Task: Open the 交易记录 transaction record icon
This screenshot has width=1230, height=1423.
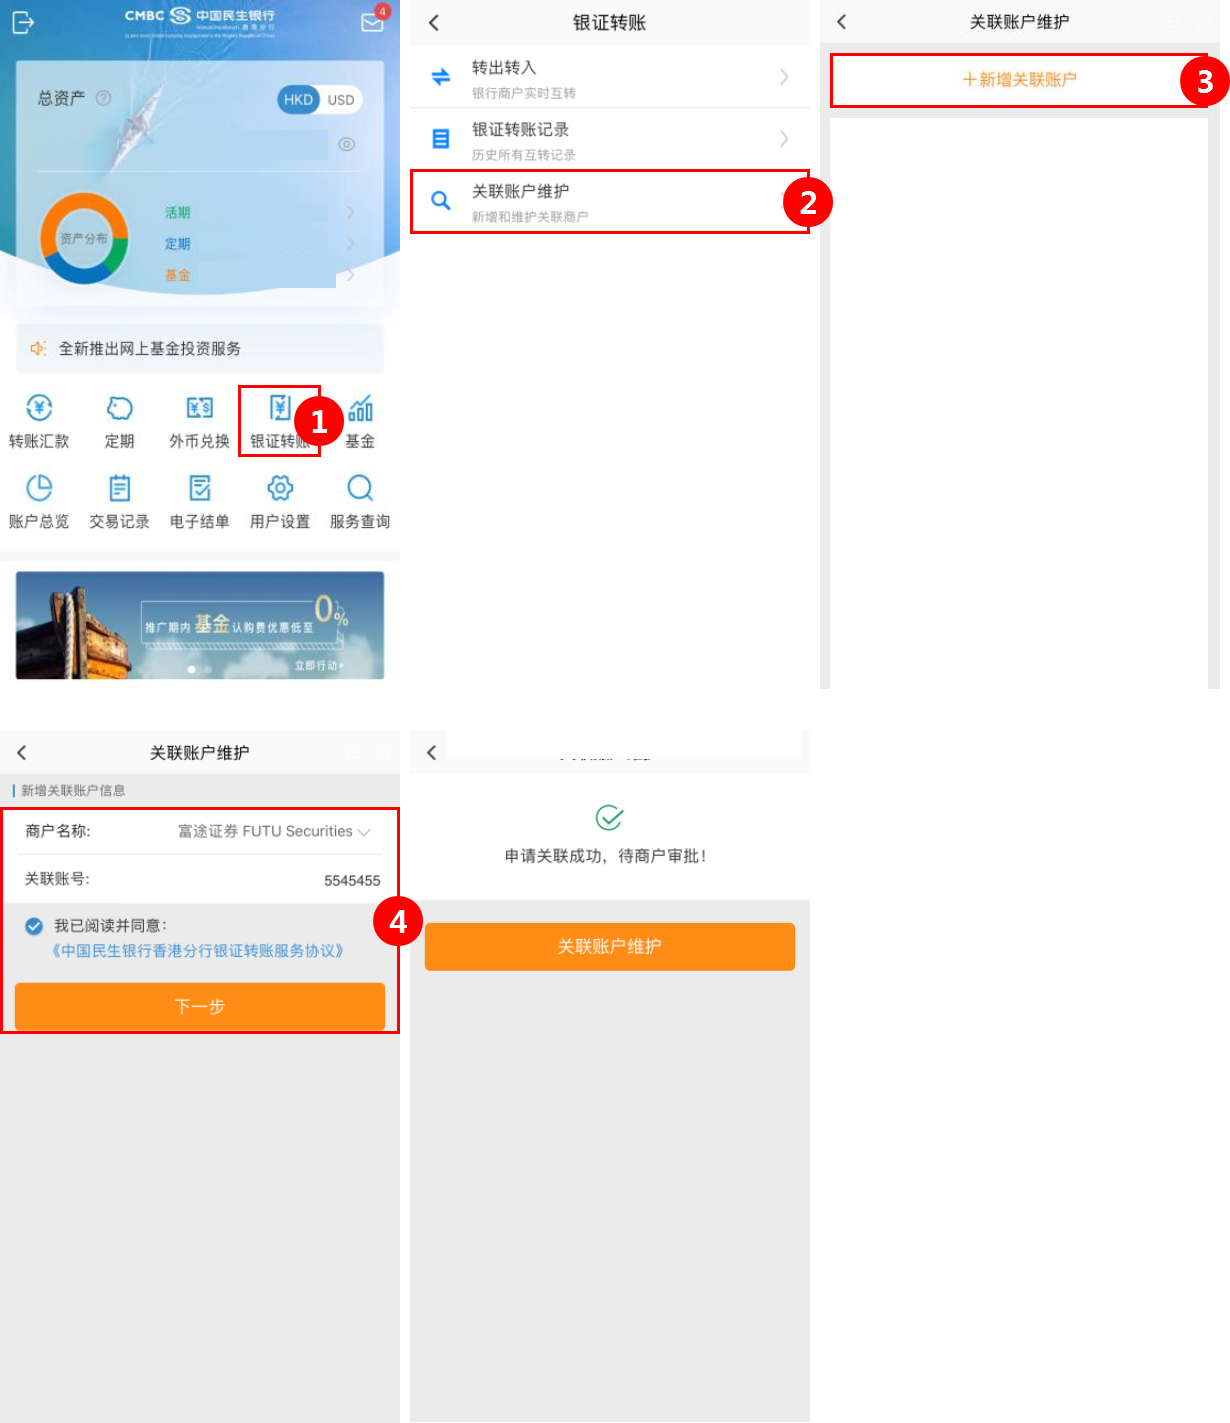Action: point(120,488)
